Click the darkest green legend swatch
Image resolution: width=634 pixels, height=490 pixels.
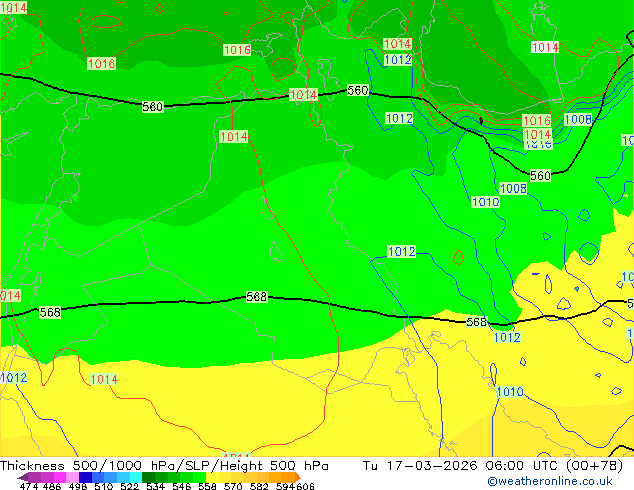pos(148,477)
